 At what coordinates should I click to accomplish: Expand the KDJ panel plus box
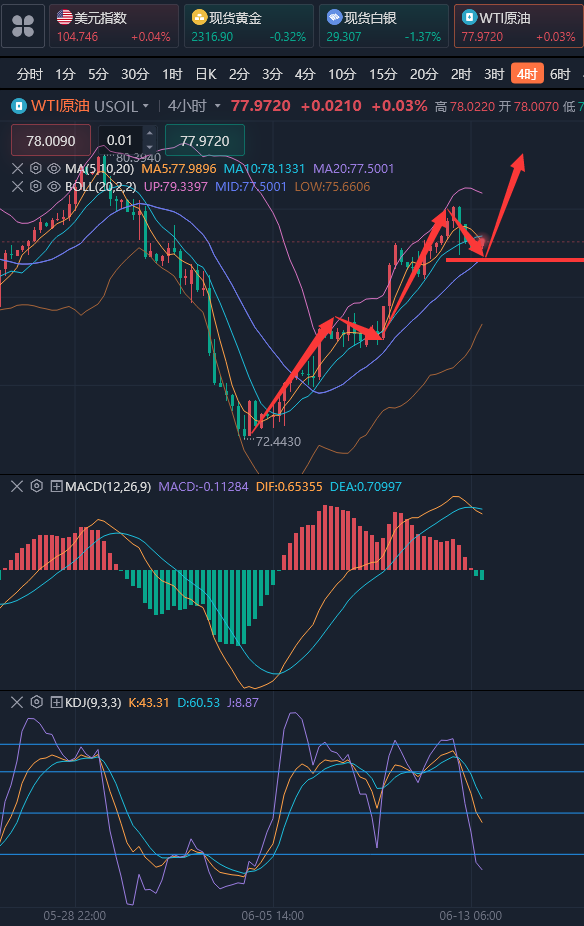point(57,702)
